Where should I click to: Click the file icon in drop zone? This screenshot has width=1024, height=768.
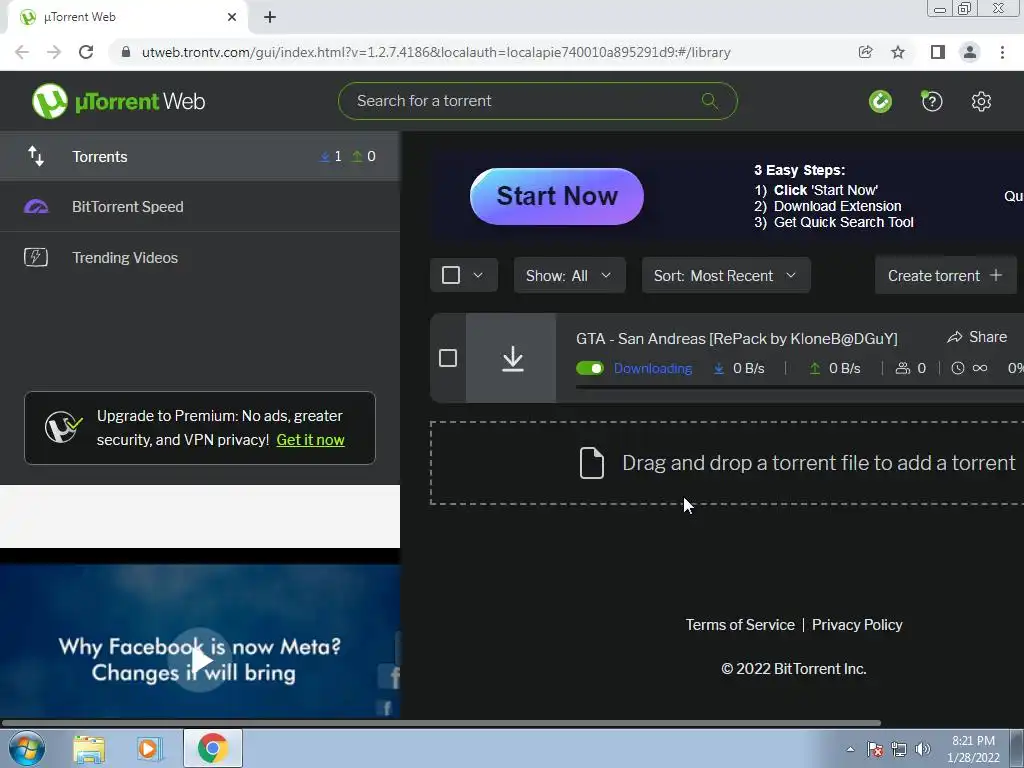click(x=592, y=463)
